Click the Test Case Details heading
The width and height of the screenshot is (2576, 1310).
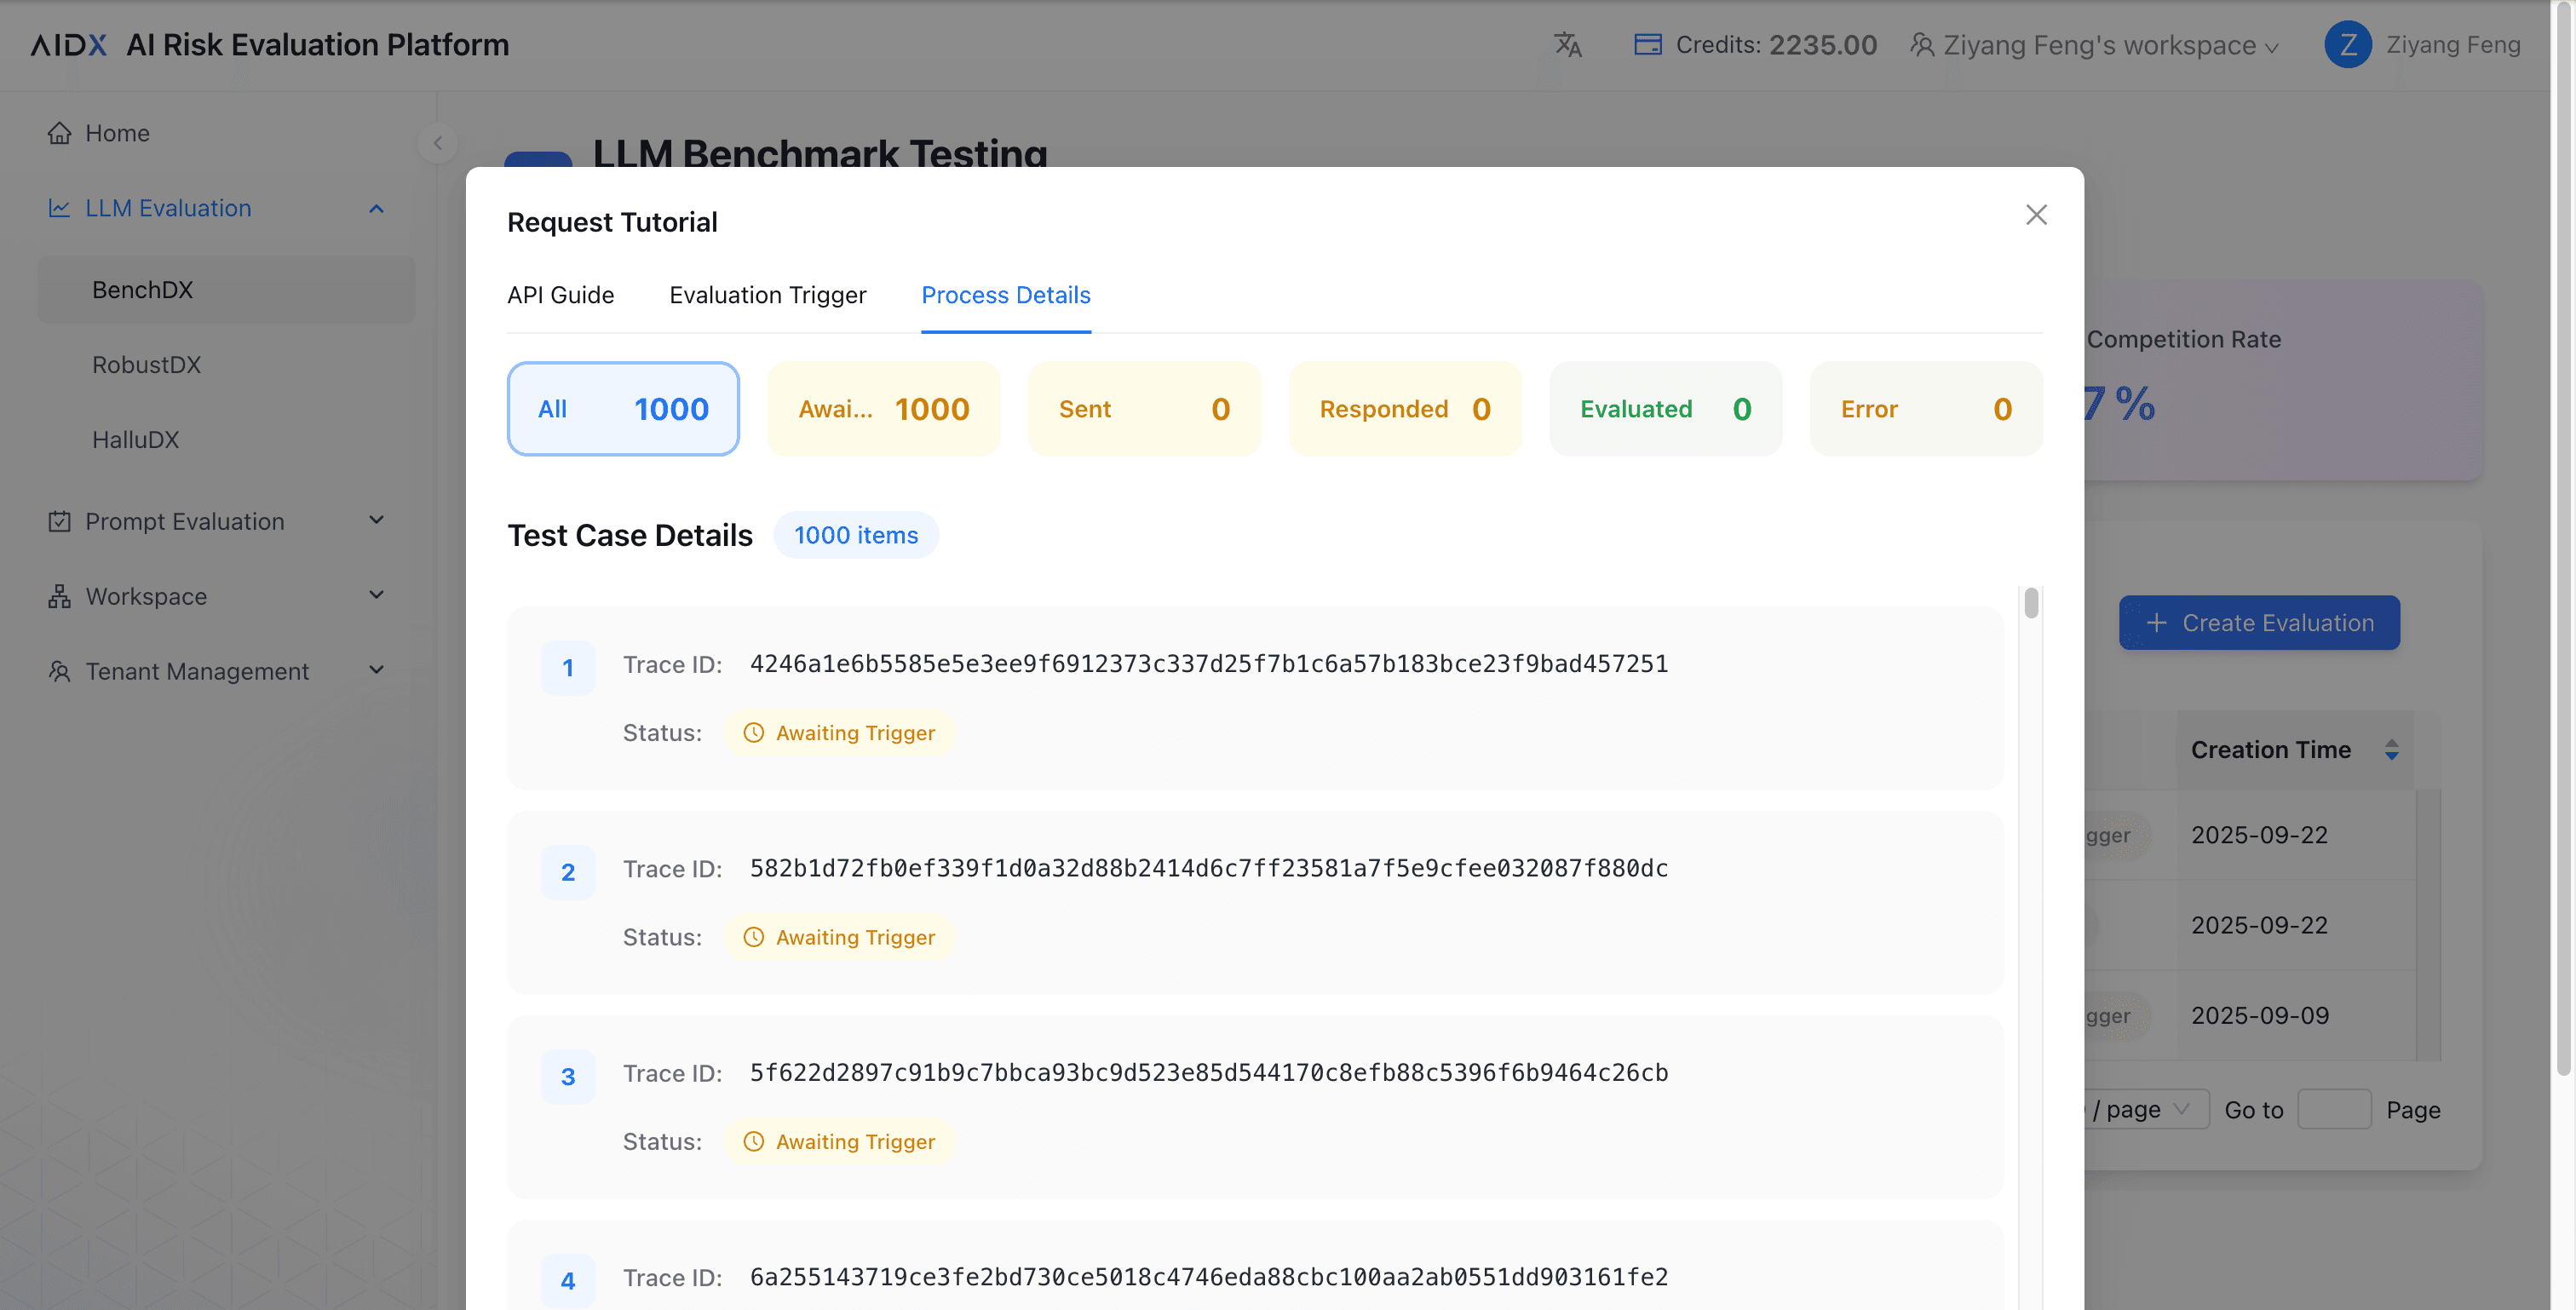pos(630,535)
